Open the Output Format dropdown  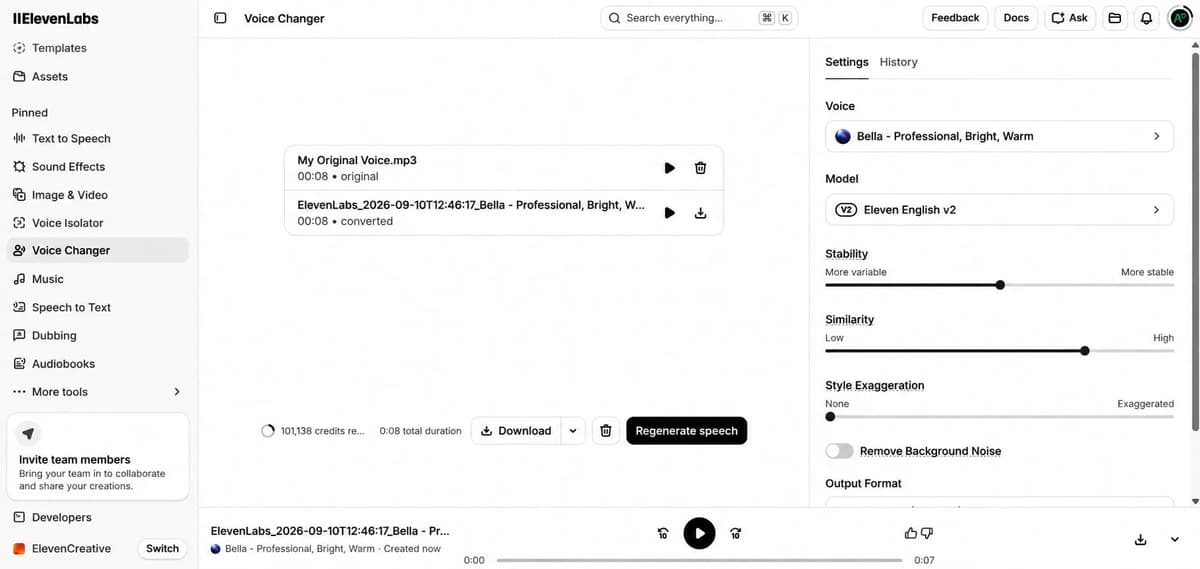point(999,501)
